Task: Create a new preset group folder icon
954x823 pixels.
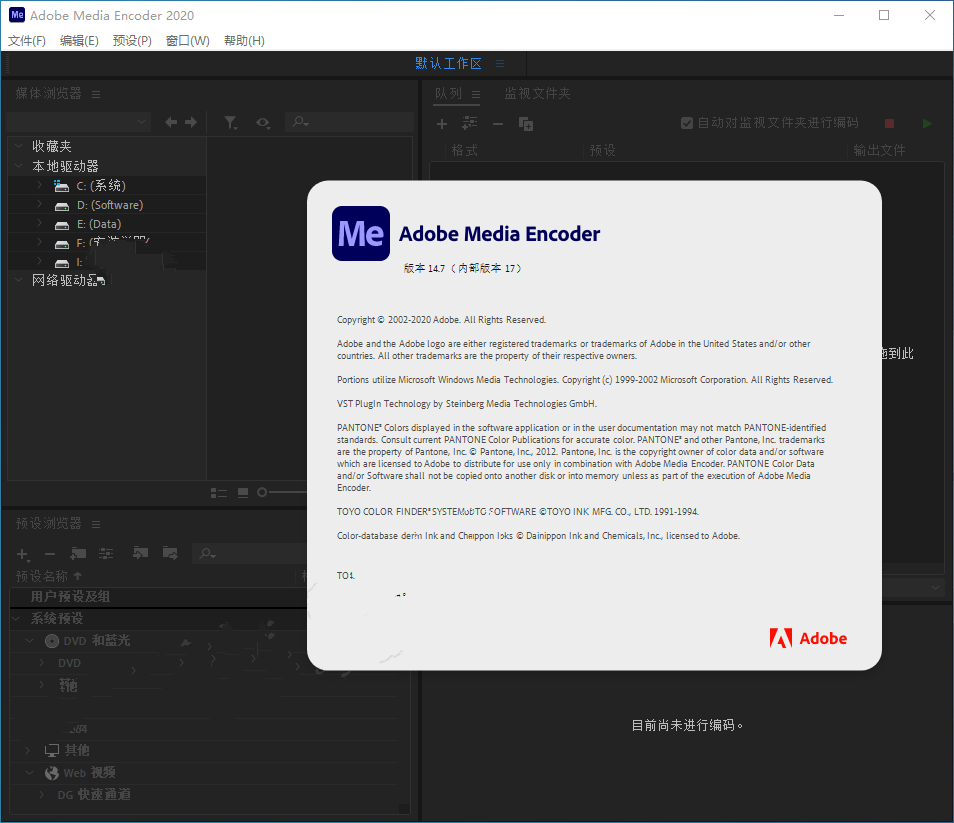Action: [x=78, y=554]
